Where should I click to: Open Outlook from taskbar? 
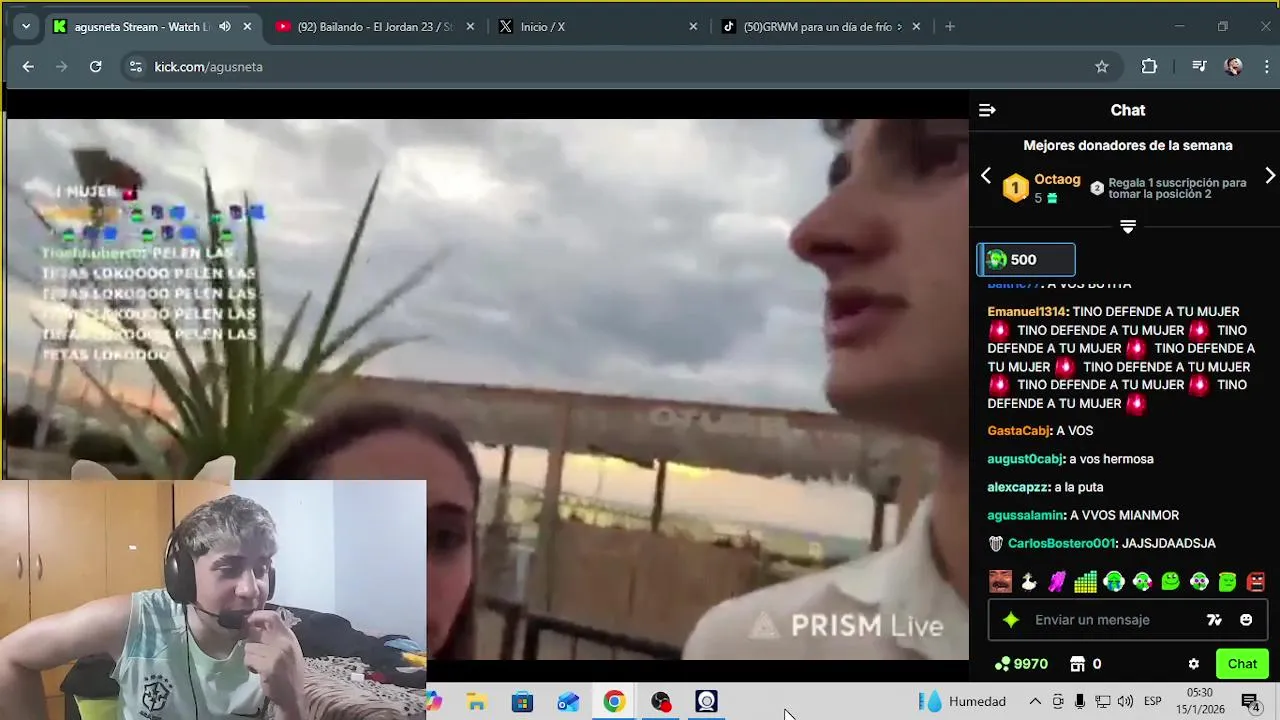(x=568, y=702)
